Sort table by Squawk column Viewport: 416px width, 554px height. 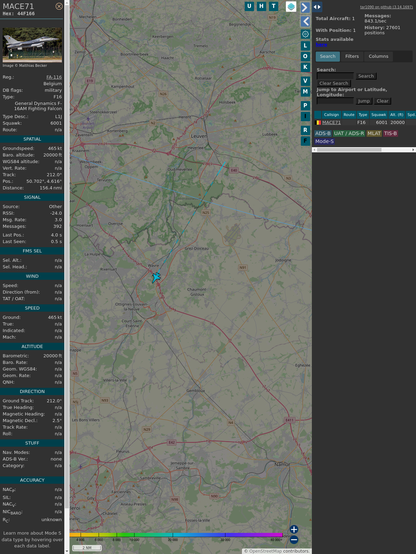[x=379, y=115]
